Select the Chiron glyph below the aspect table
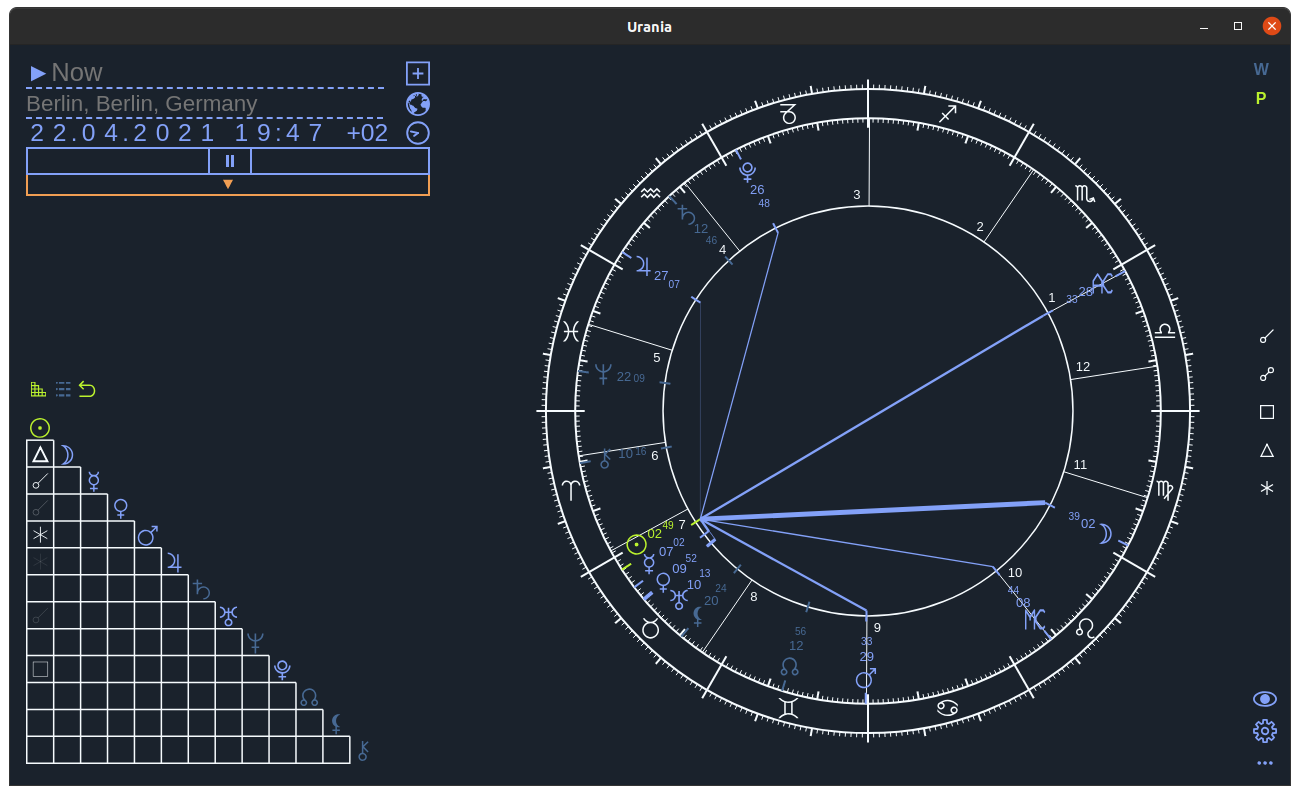This screenshot has height=795, width=1300. [x=364, y=750]
